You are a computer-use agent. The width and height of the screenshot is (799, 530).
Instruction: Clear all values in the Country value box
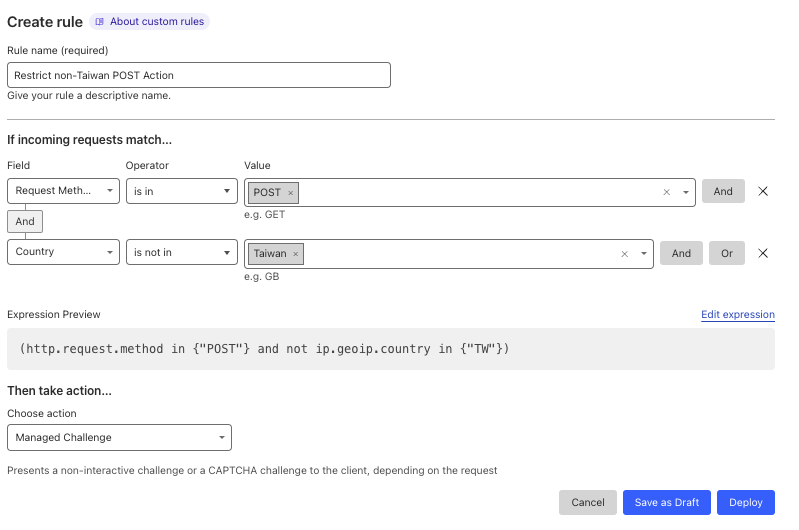point(624,254)
